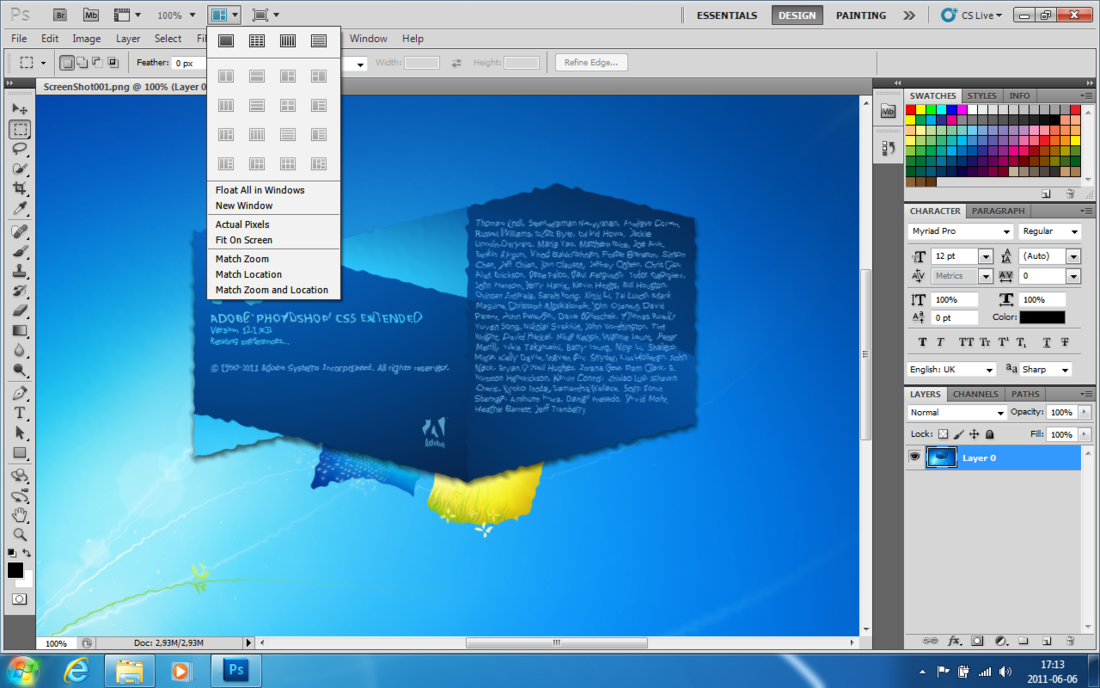
Task: Select the Spot Healing Brush tool
Action: click(20, 231)
